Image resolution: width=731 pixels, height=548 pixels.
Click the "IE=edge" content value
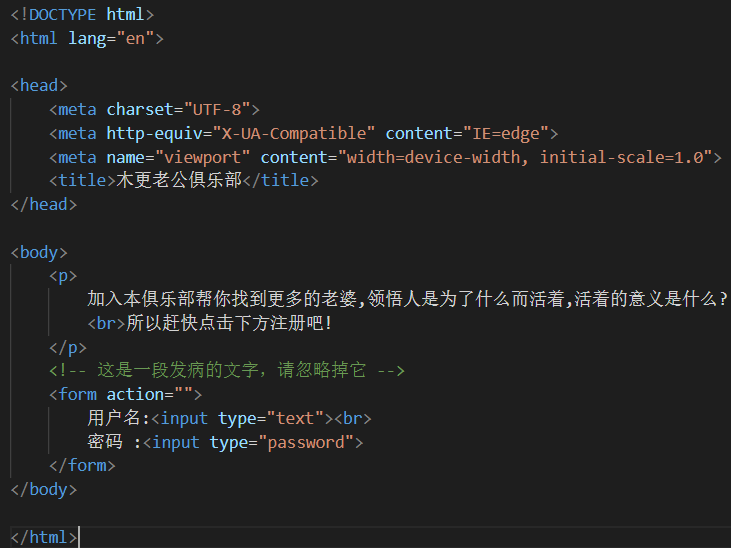(x=504, y=133)
